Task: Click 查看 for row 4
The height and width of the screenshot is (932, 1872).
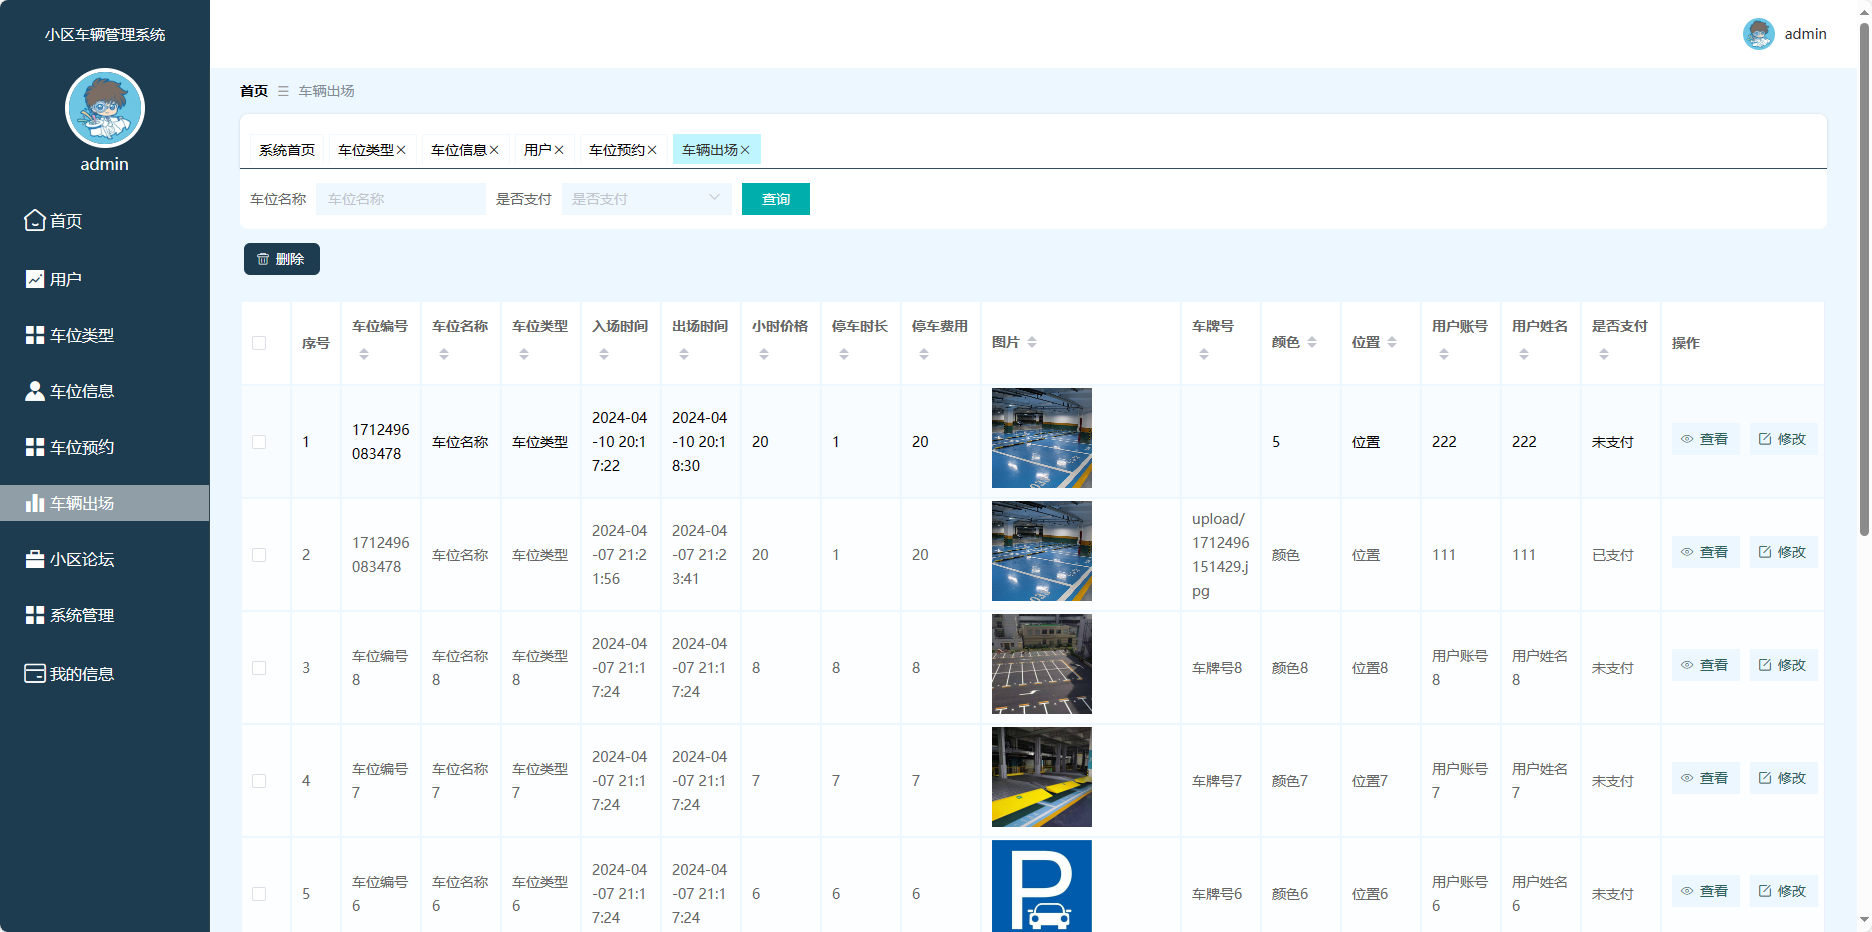Action: click(x=1705, y=778)
